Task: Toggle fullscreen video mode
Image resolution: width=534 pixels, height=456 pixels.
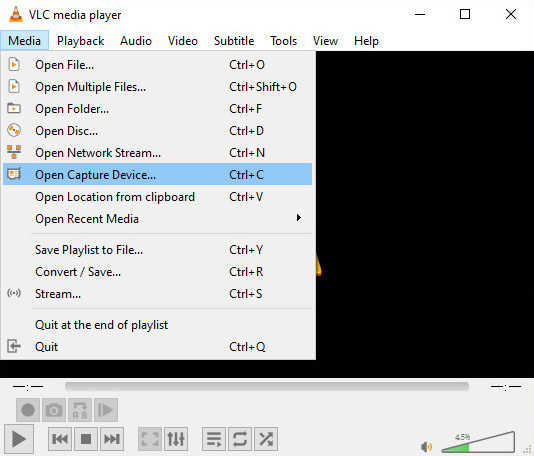Action: [x=150, y=439]
